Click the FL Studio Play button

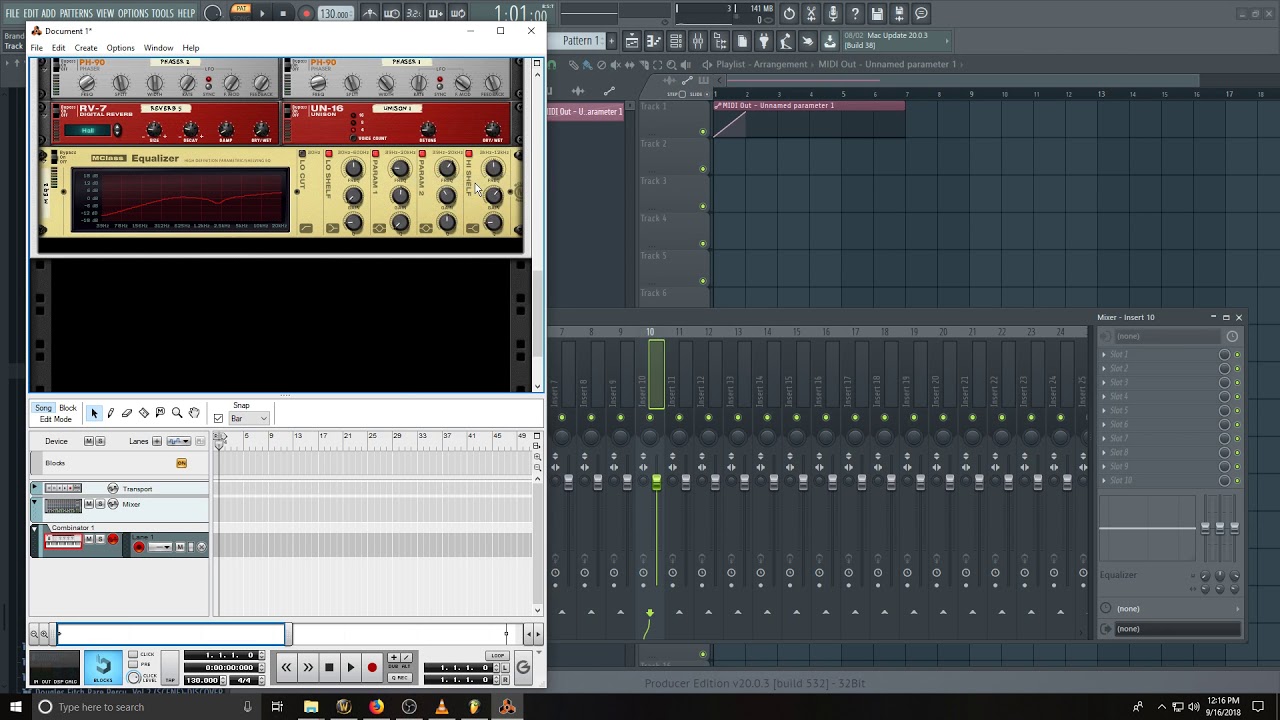[x=262, y=14]
